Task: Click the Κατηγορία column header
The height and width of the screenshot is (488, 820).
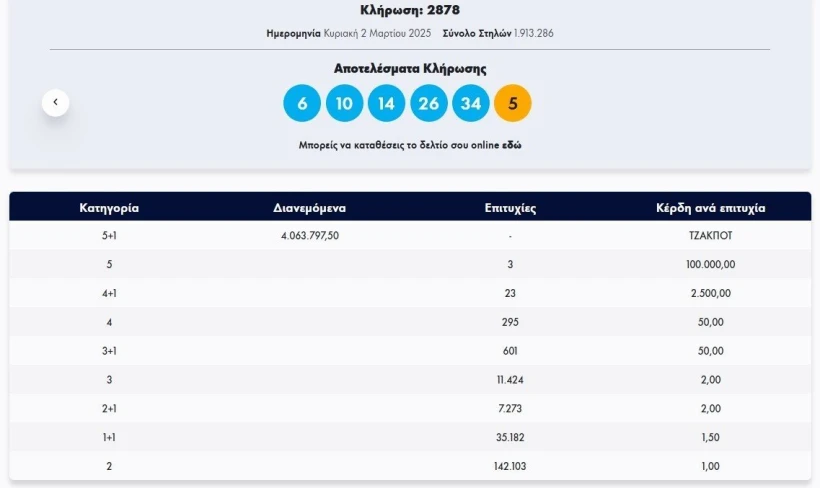Action: [x=109, y=208]
